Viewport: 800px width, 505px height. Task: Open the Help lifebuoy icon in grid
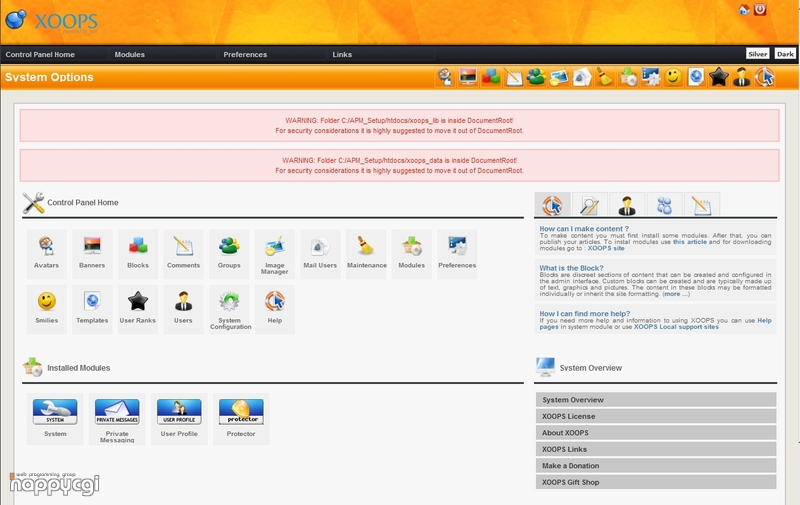click(274, 309)
